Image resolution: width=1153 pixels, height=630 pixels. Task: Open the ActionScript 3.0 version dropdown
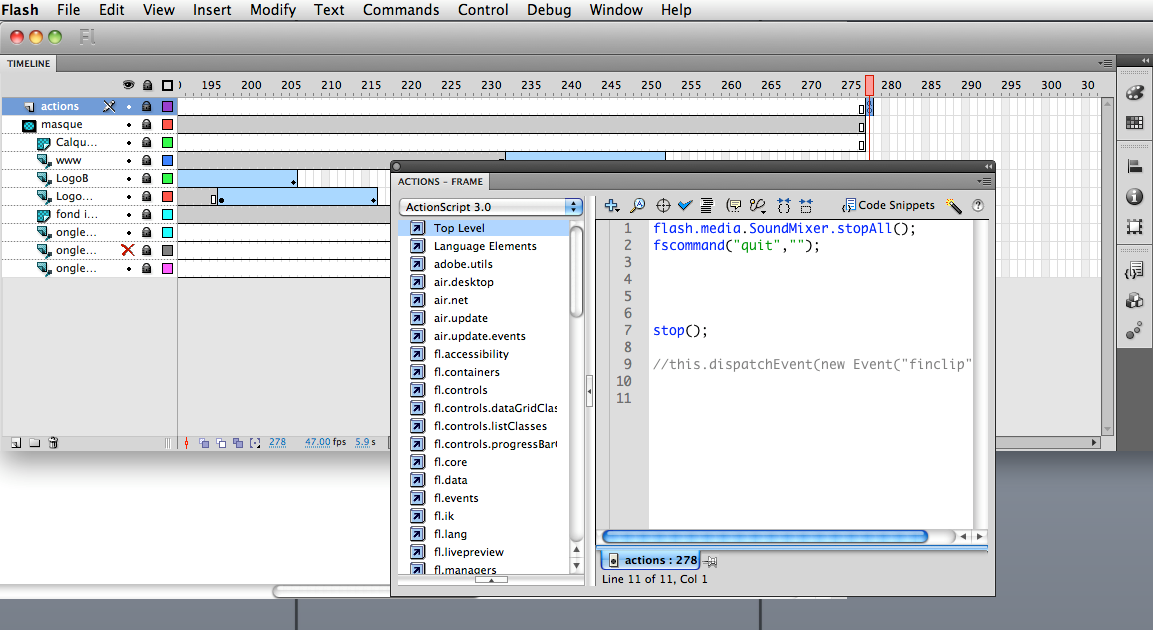[x=490, y=207]
